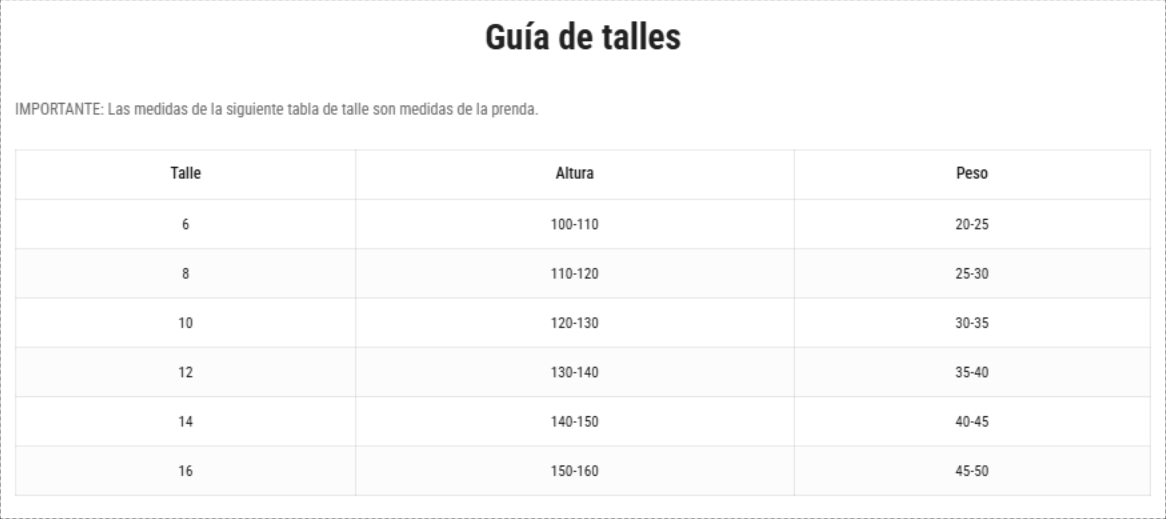Image resolution: width=1166 pixels, height=519 pixels.
Task: Select the height value 130-140
Action: (574, 372)
